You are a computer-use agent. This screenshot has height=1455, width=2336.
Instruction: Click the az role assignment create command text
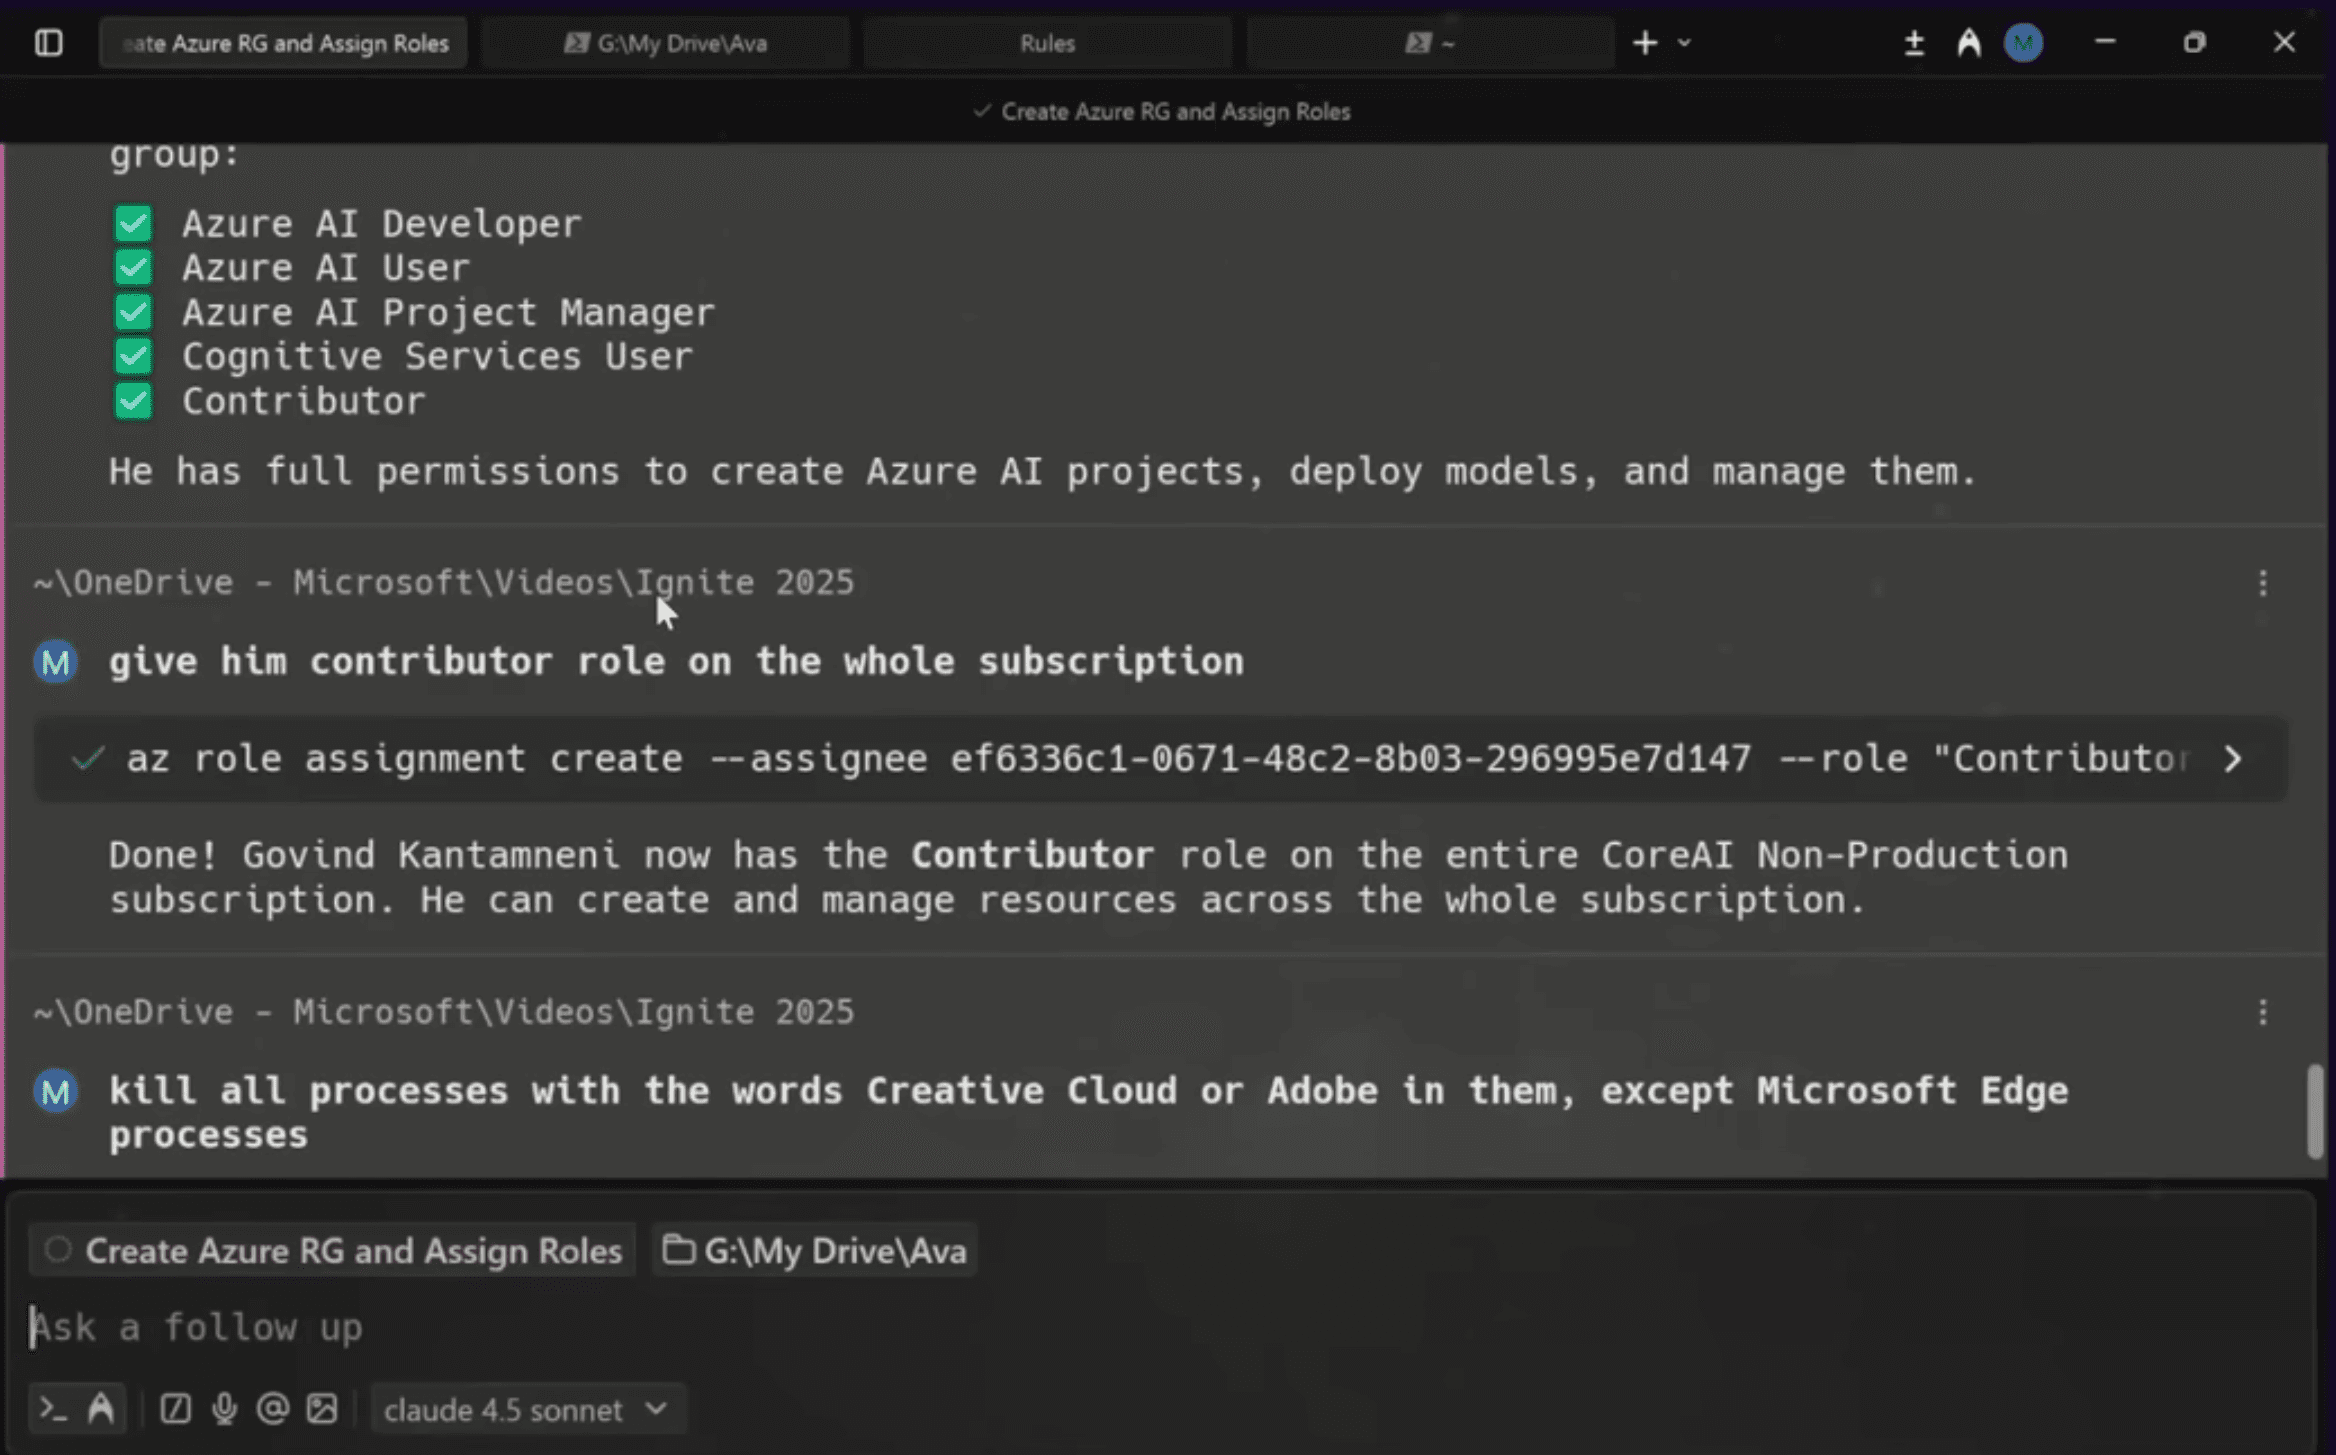click(x=1158, y=759)
